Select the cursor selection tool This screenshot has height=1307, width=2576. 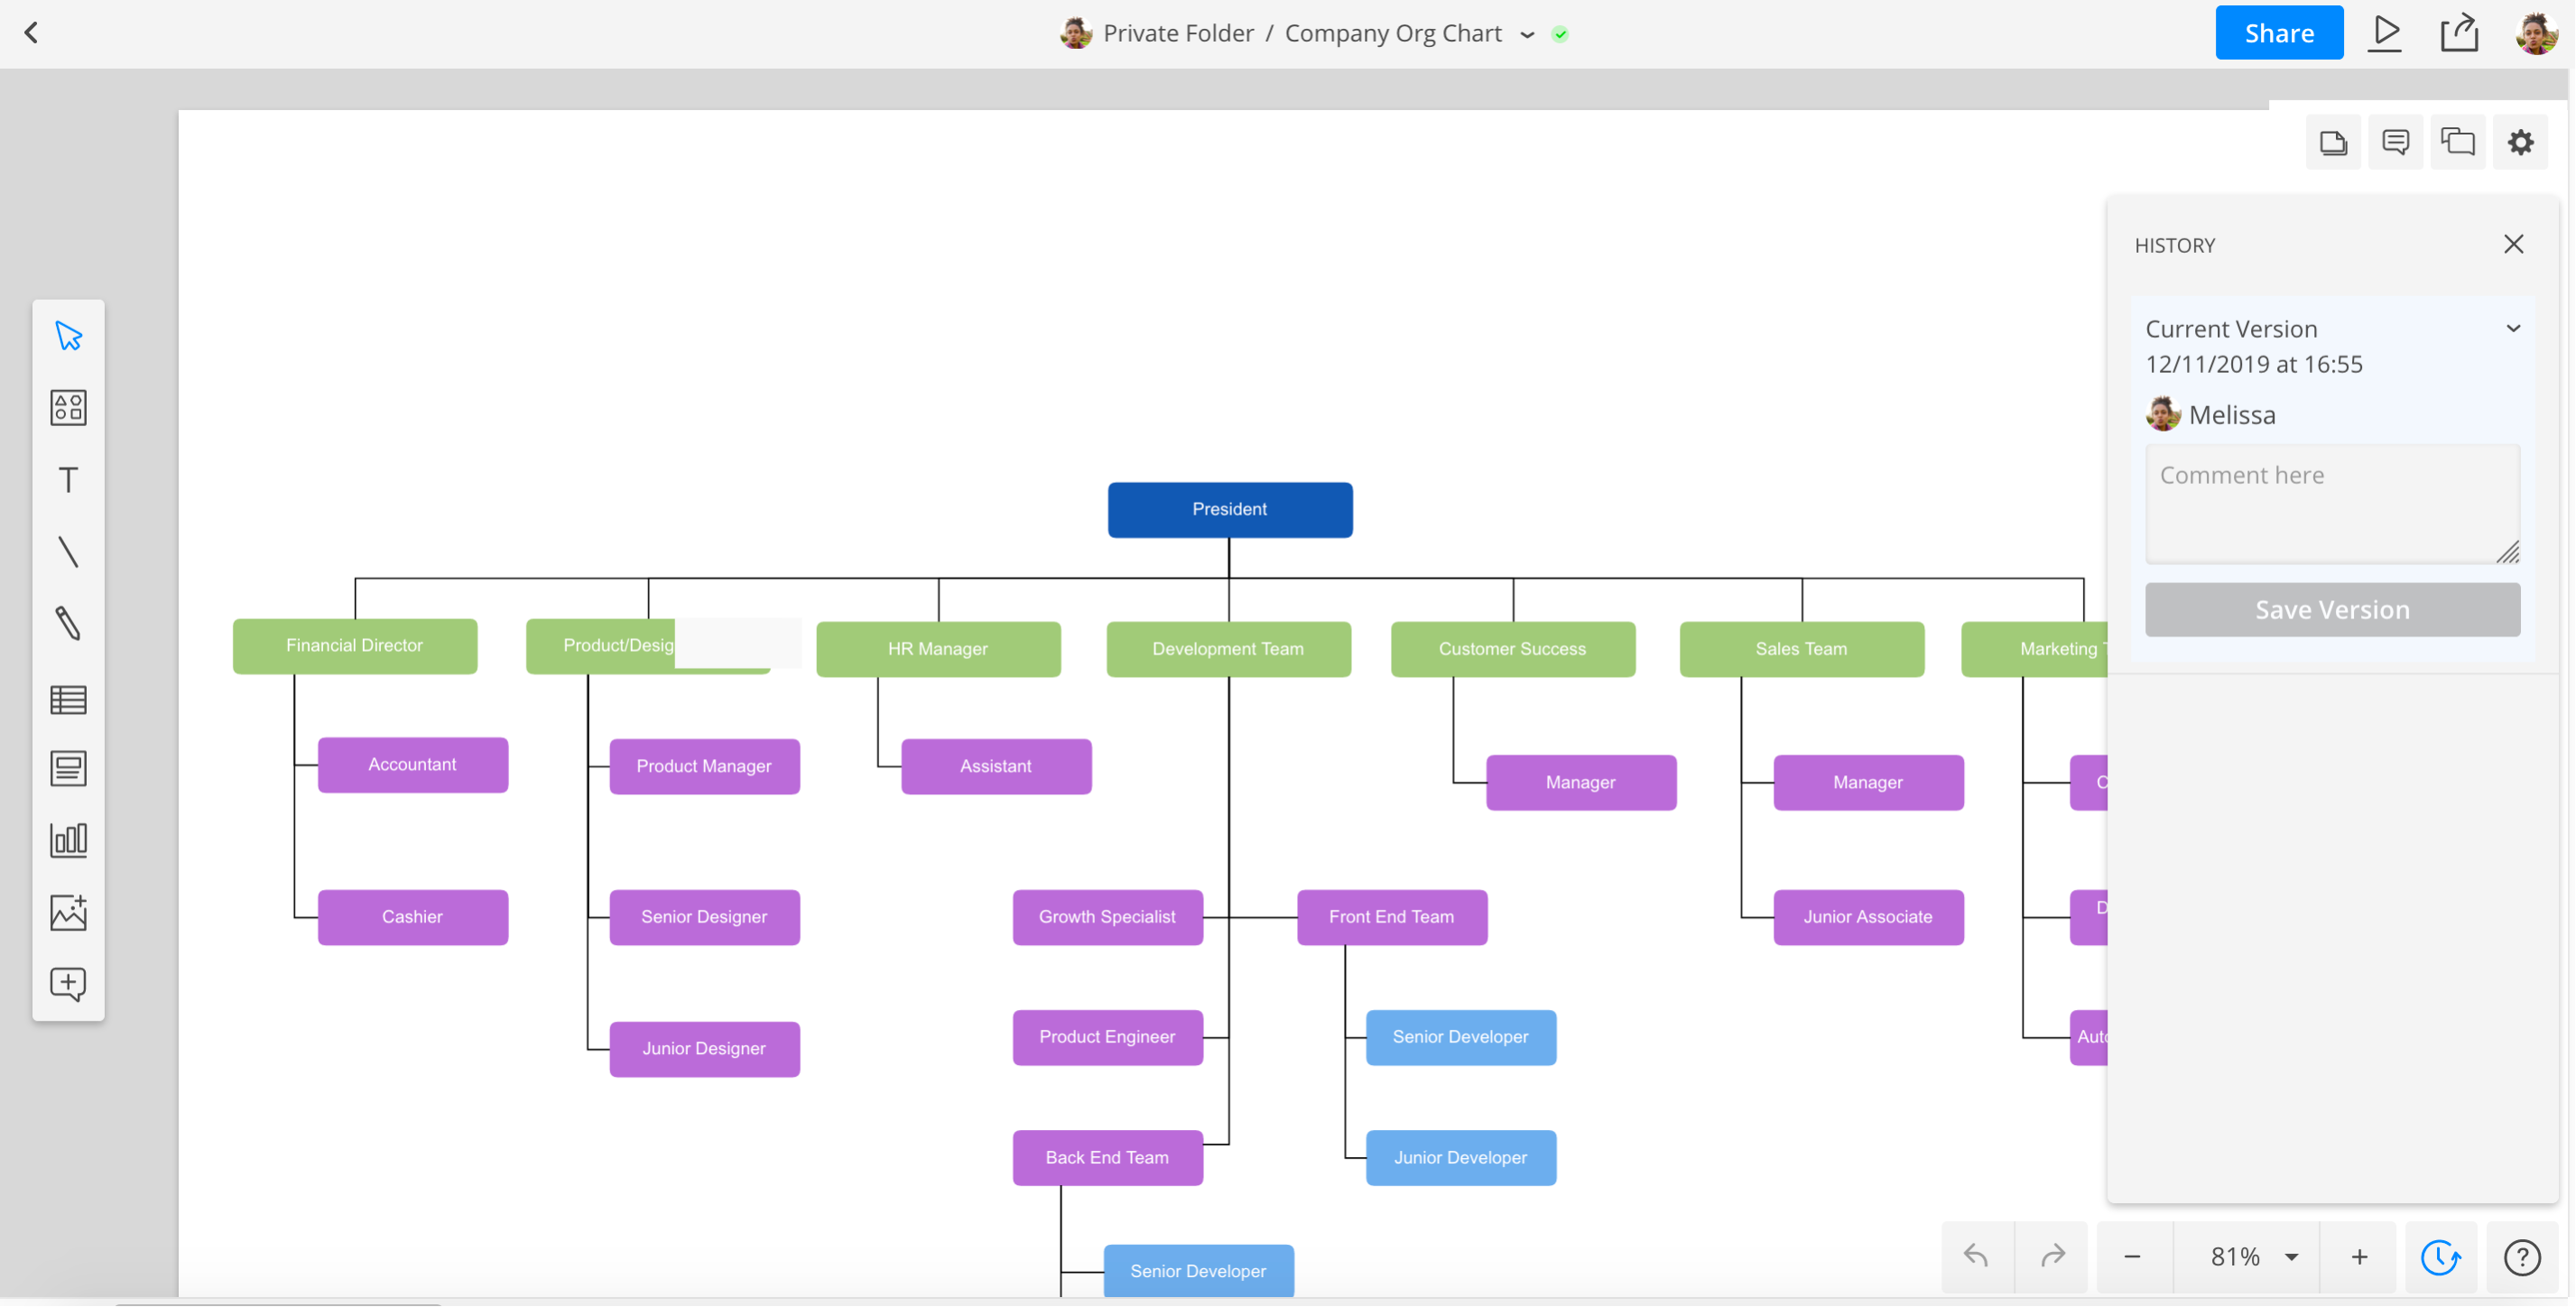(x=68, y=336)
